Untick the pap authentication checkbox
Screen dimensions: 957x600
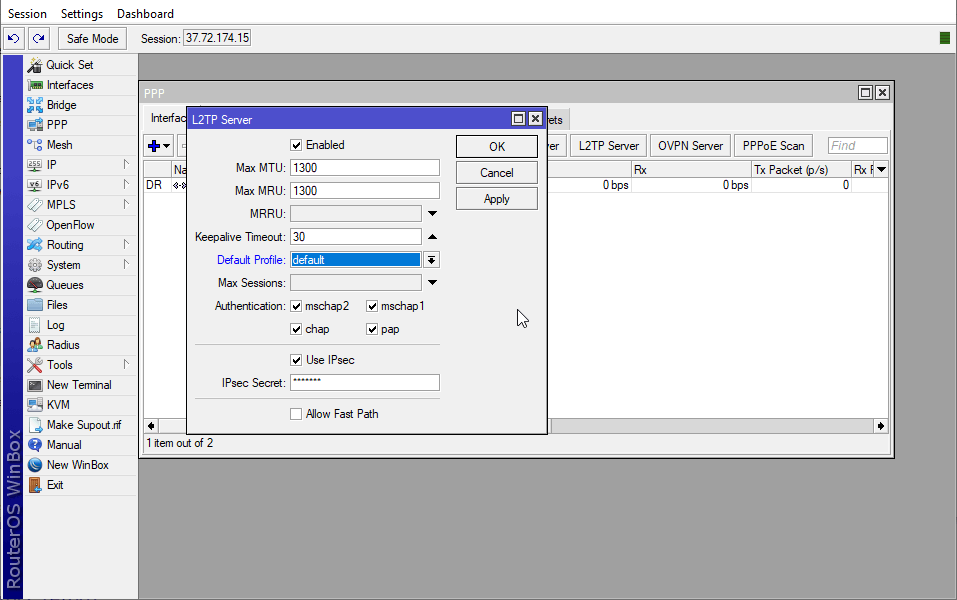coord(372,330)
